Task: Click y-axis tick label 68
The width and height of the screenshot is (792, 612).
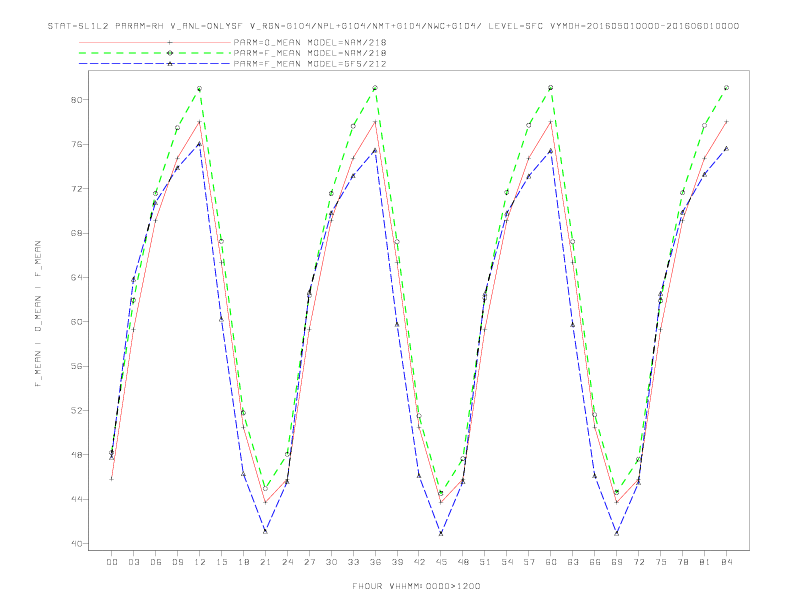Action: [x=75, y=233]
